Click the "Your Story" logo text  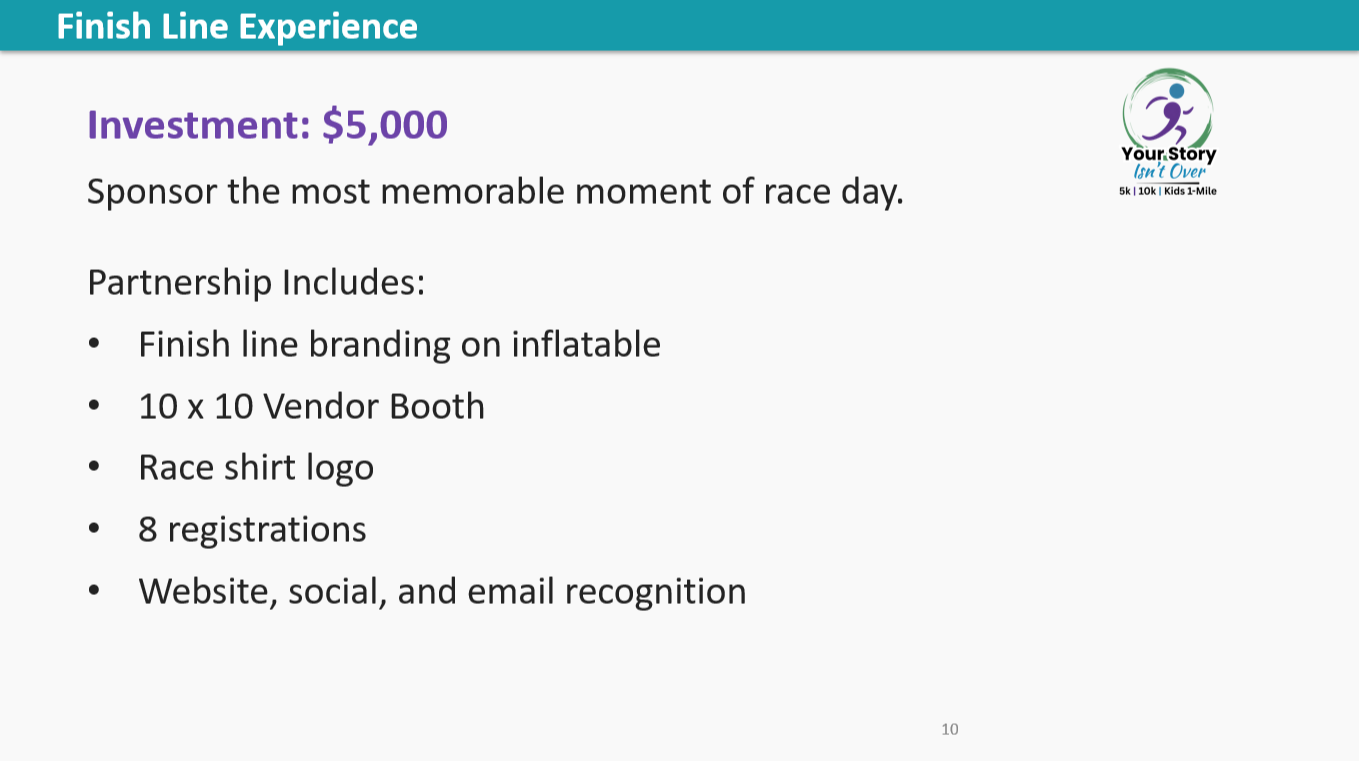[x=1168, y=154]
